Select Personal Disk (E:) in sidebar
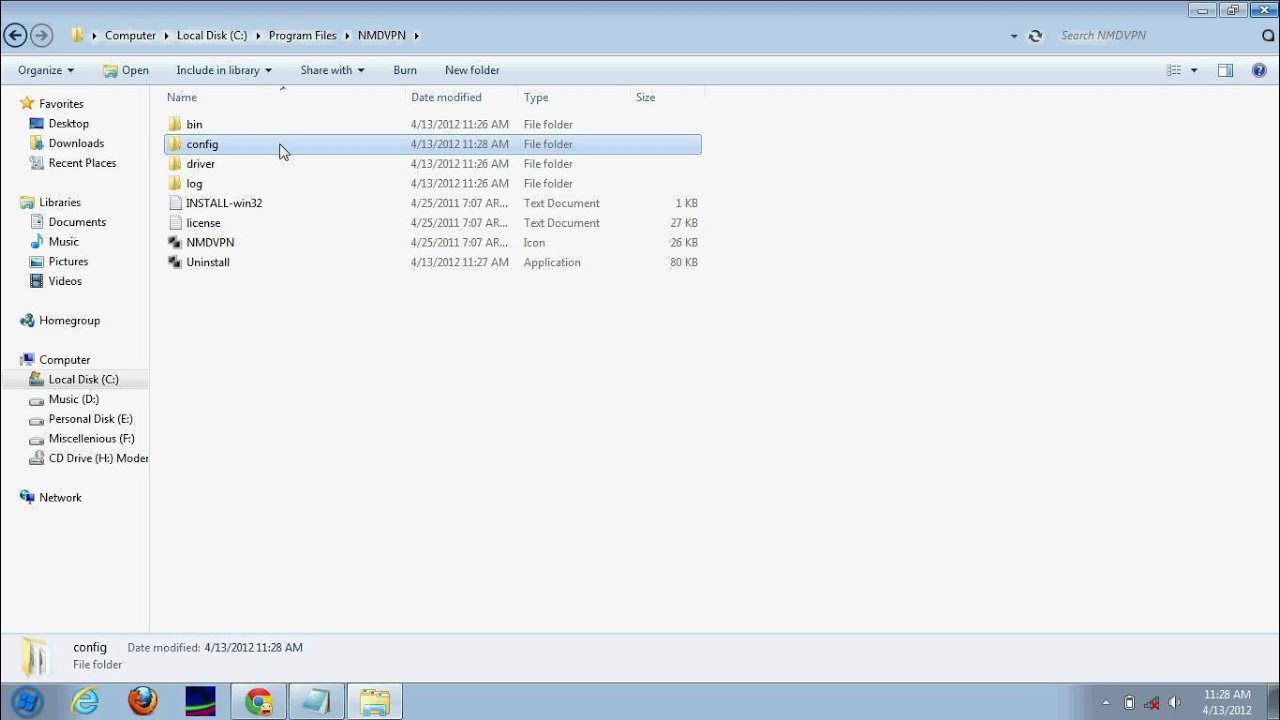Screen dimensions: 1280x720 [91, 419]
